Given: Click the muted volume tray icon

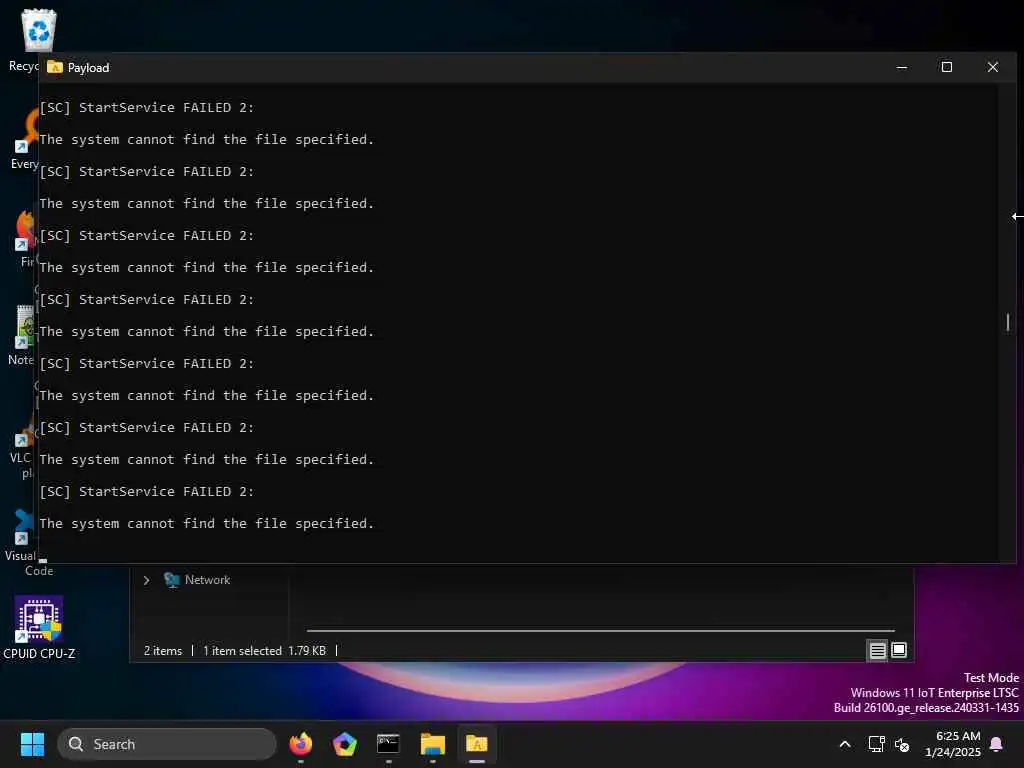Looking at the screenshot, I should tap(902, 744).
